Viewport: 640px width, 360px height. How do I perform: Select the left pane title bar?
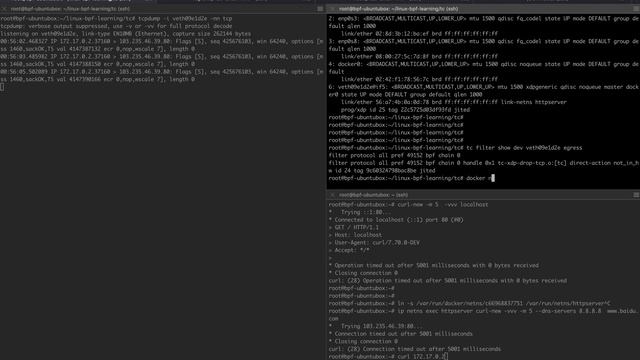click(162, 9)
